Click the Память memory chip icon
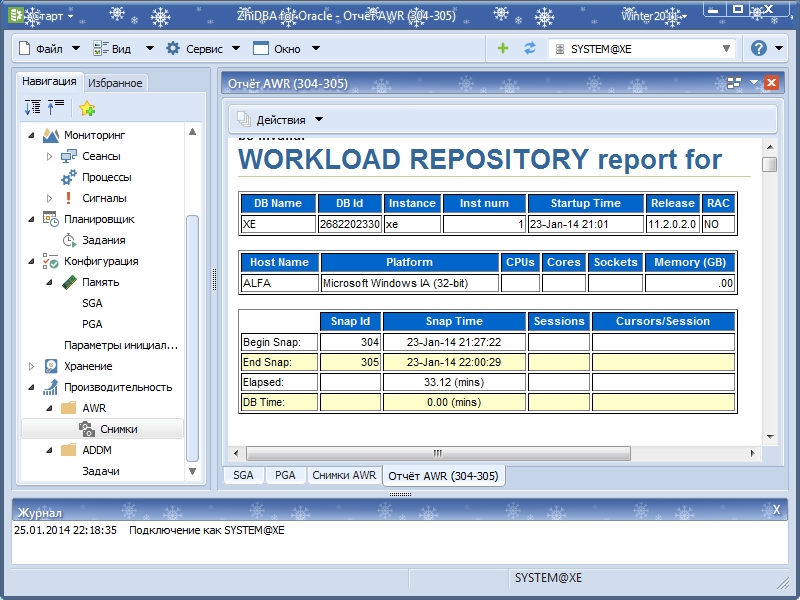The image size is (800, 600). (x=69, y=282)
